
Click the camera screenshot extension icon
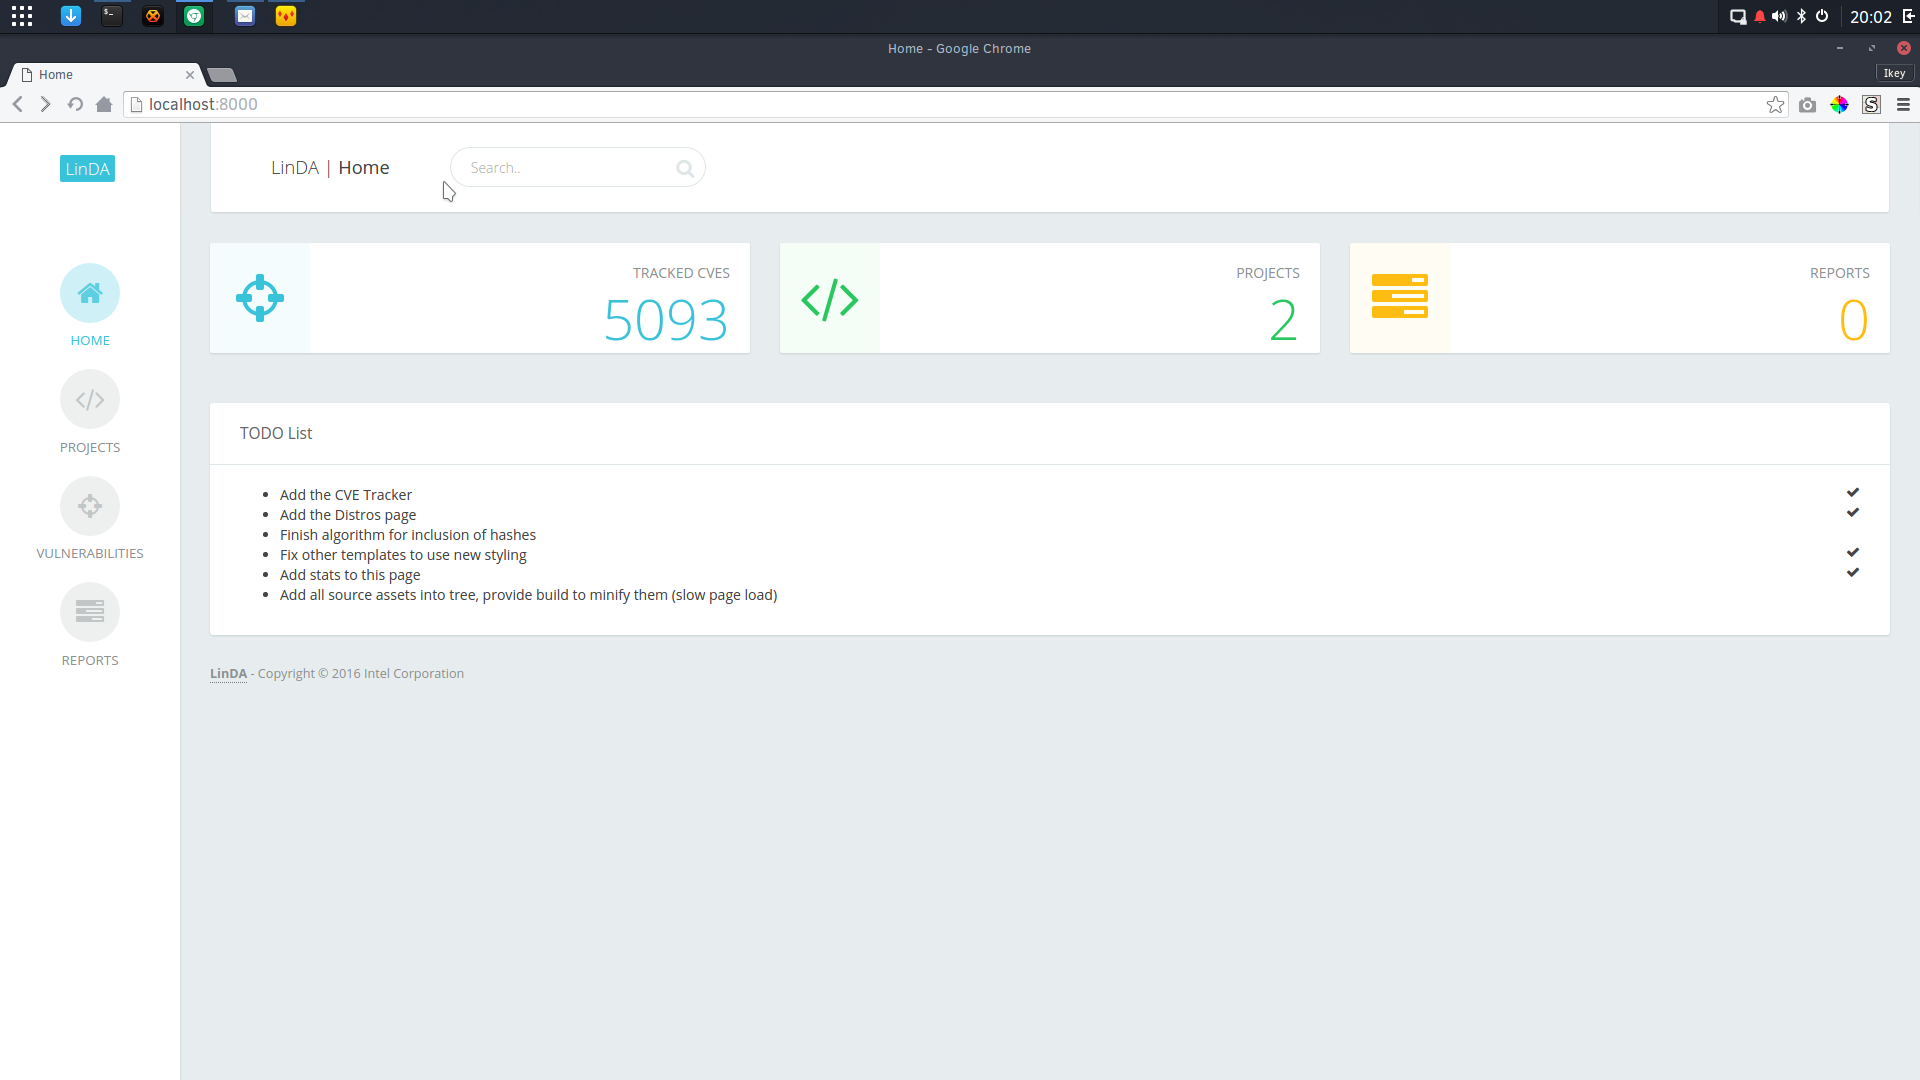pyautogui.click(x=1807, y=105)
